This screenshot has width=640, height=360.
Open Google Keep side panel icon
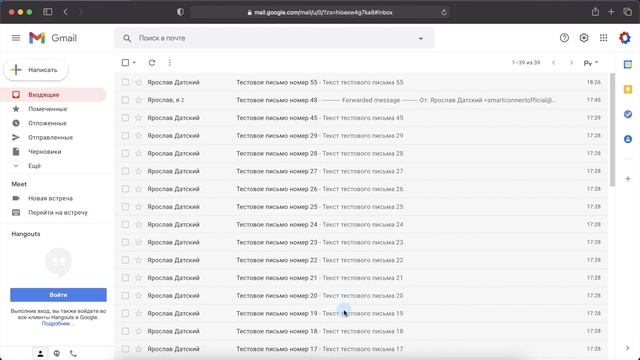628,89
